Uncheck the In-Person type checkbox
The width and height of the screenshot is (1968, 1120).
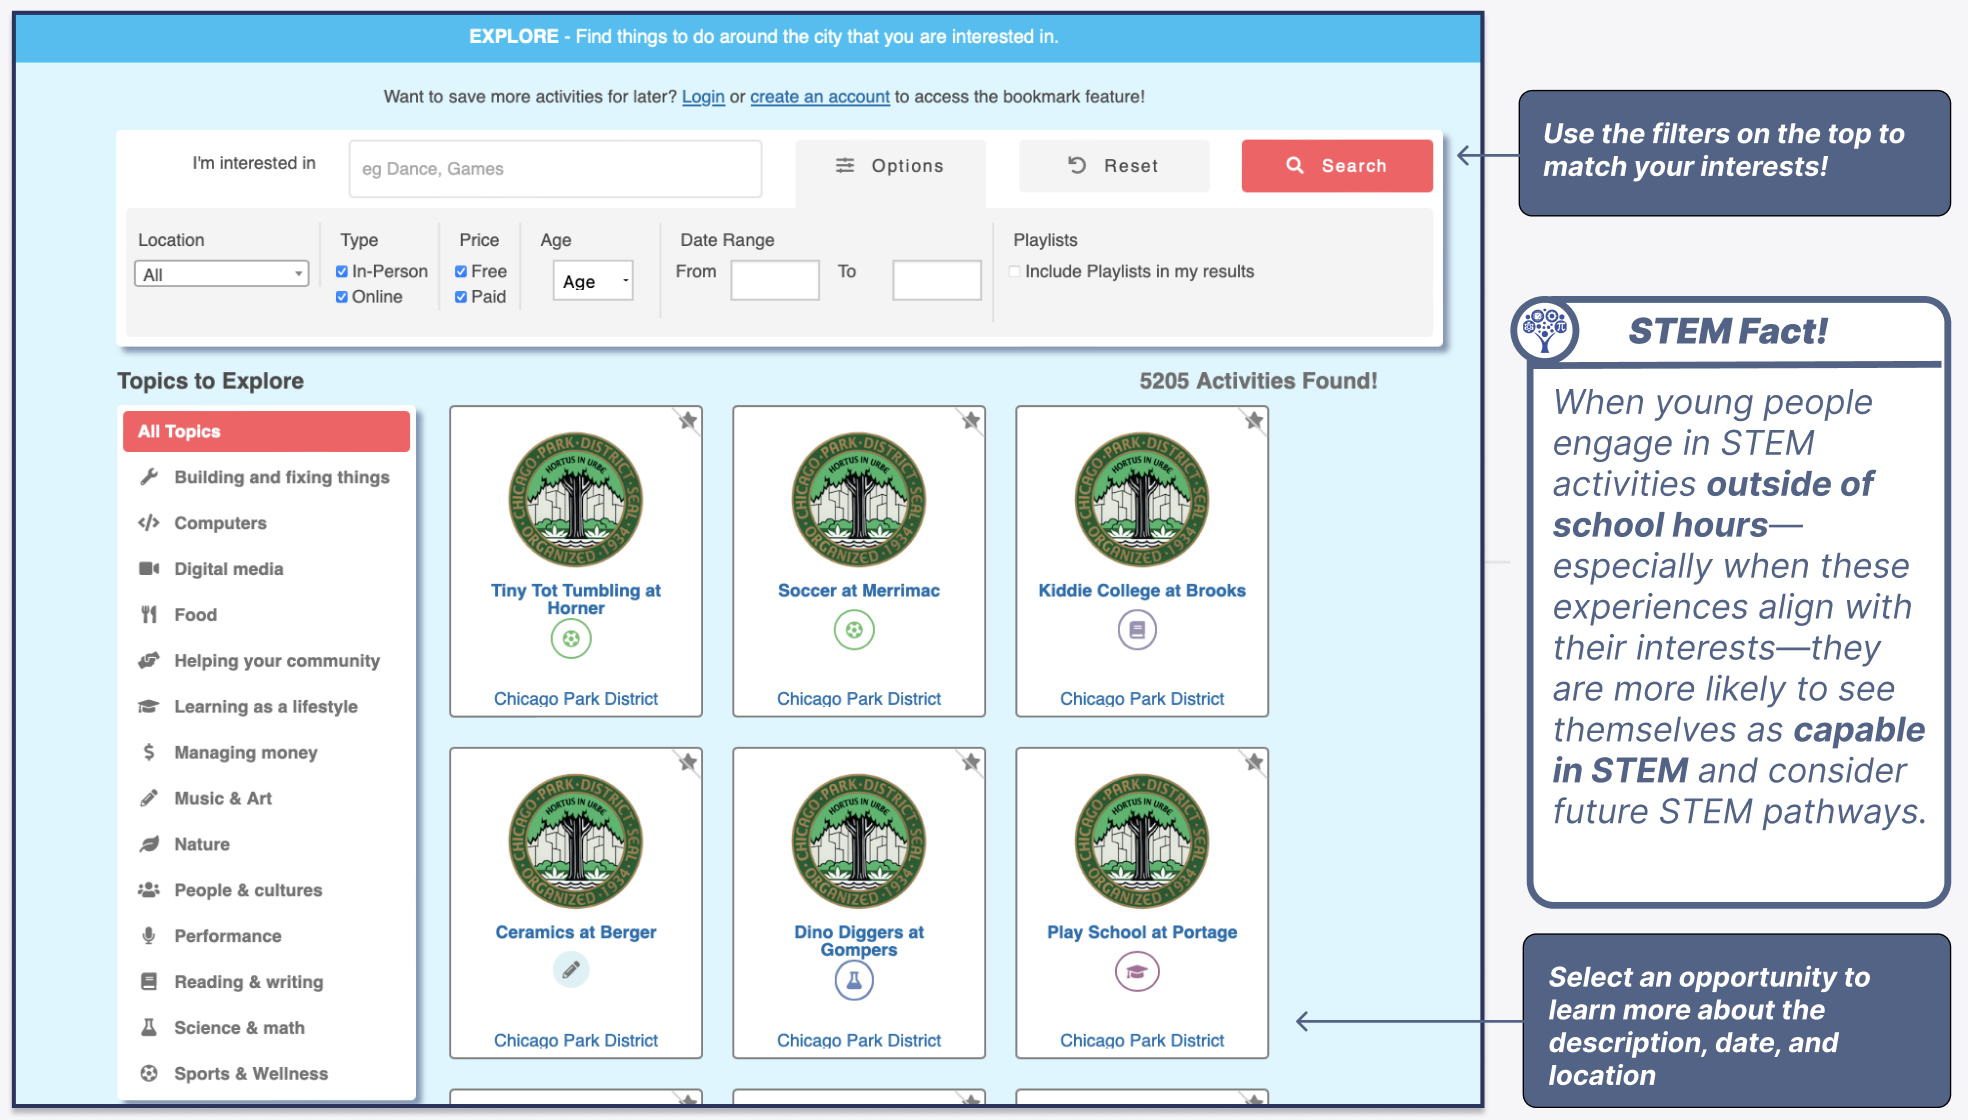click(342, 271)
